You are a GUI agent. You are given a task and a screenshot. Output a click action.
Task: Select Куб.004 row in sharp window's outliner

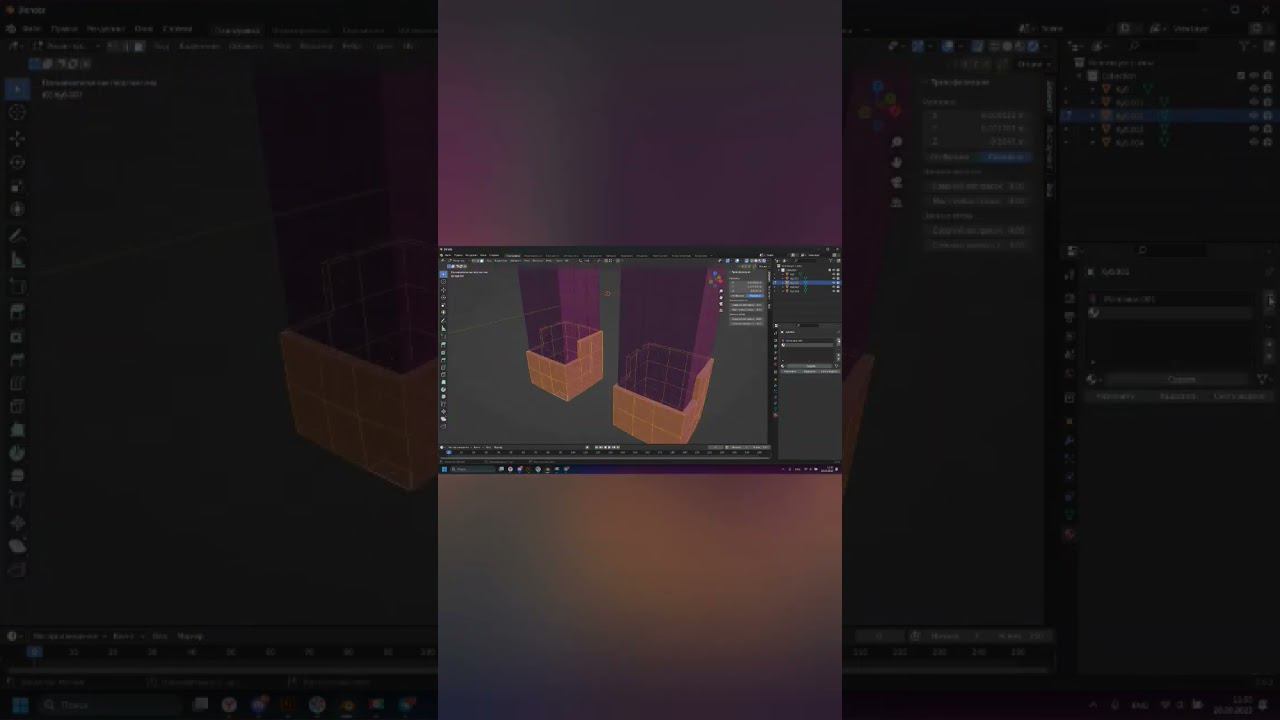click(x=807, y=291)
